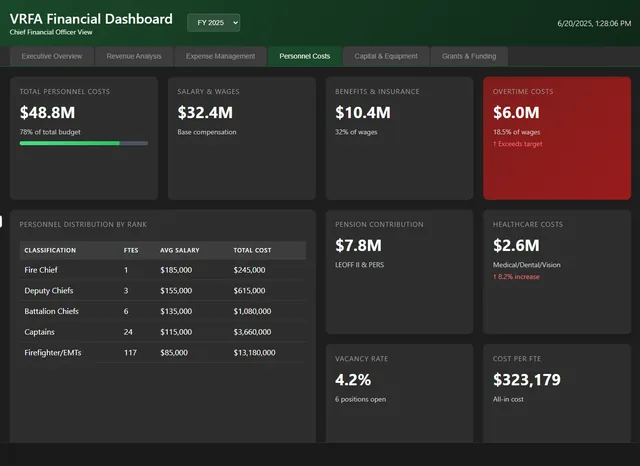Click the $1,080,000 Battalion Chiefs total cost
Viewport: 640px width, 466px height.
click(252, 311)
